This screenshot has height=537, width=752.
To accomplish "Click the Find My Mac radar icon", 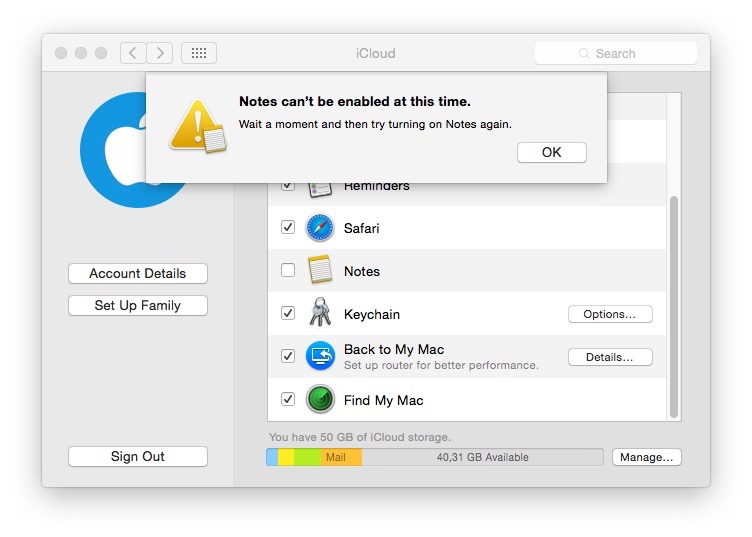I will click(320, 399).
